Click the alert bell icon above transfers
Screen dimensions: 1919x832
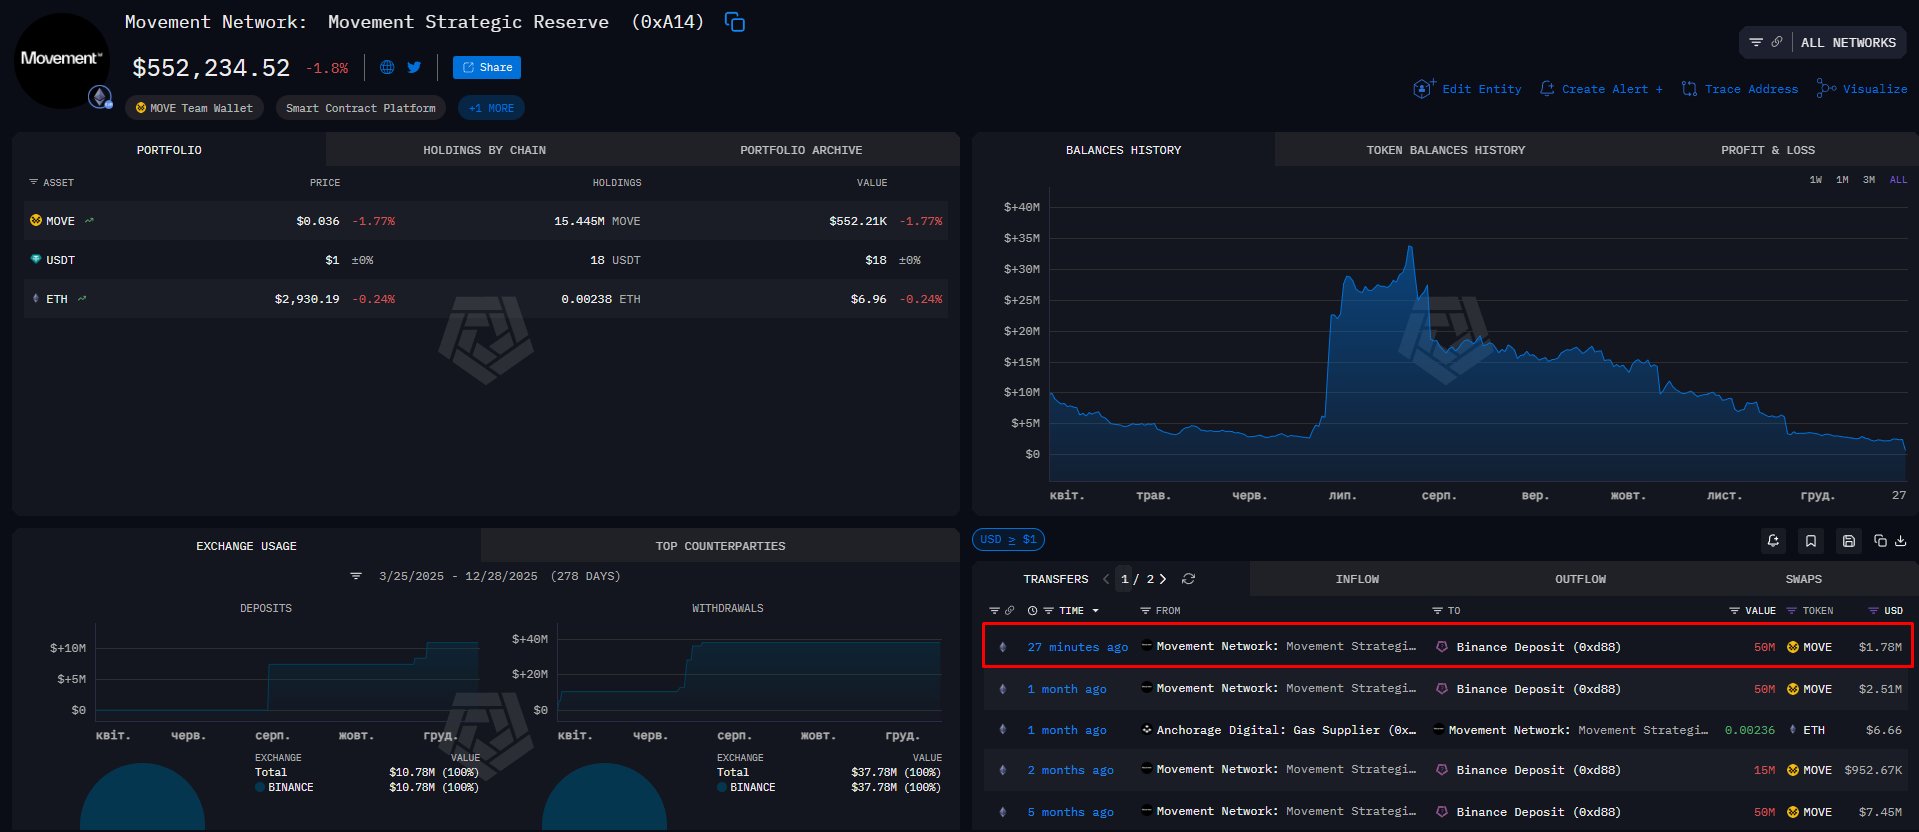click(x=1773, y=541)
